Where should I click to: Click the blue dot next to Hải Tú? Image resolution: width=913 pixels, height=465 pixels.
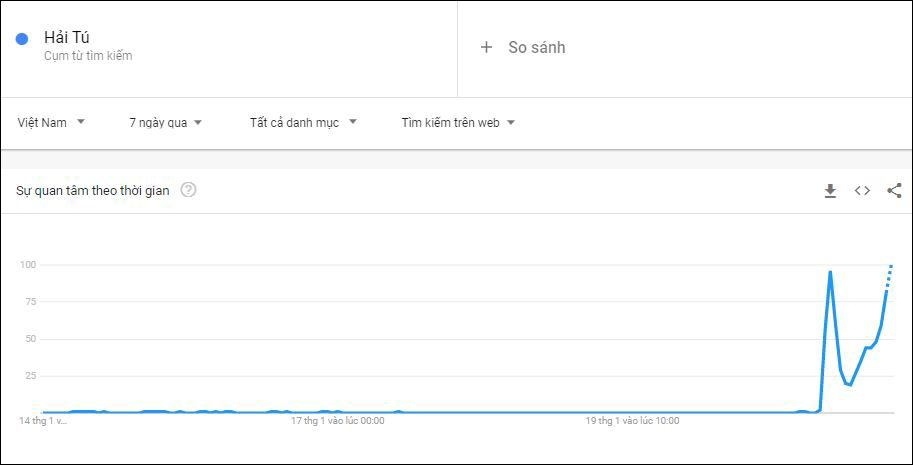point(22,39)
